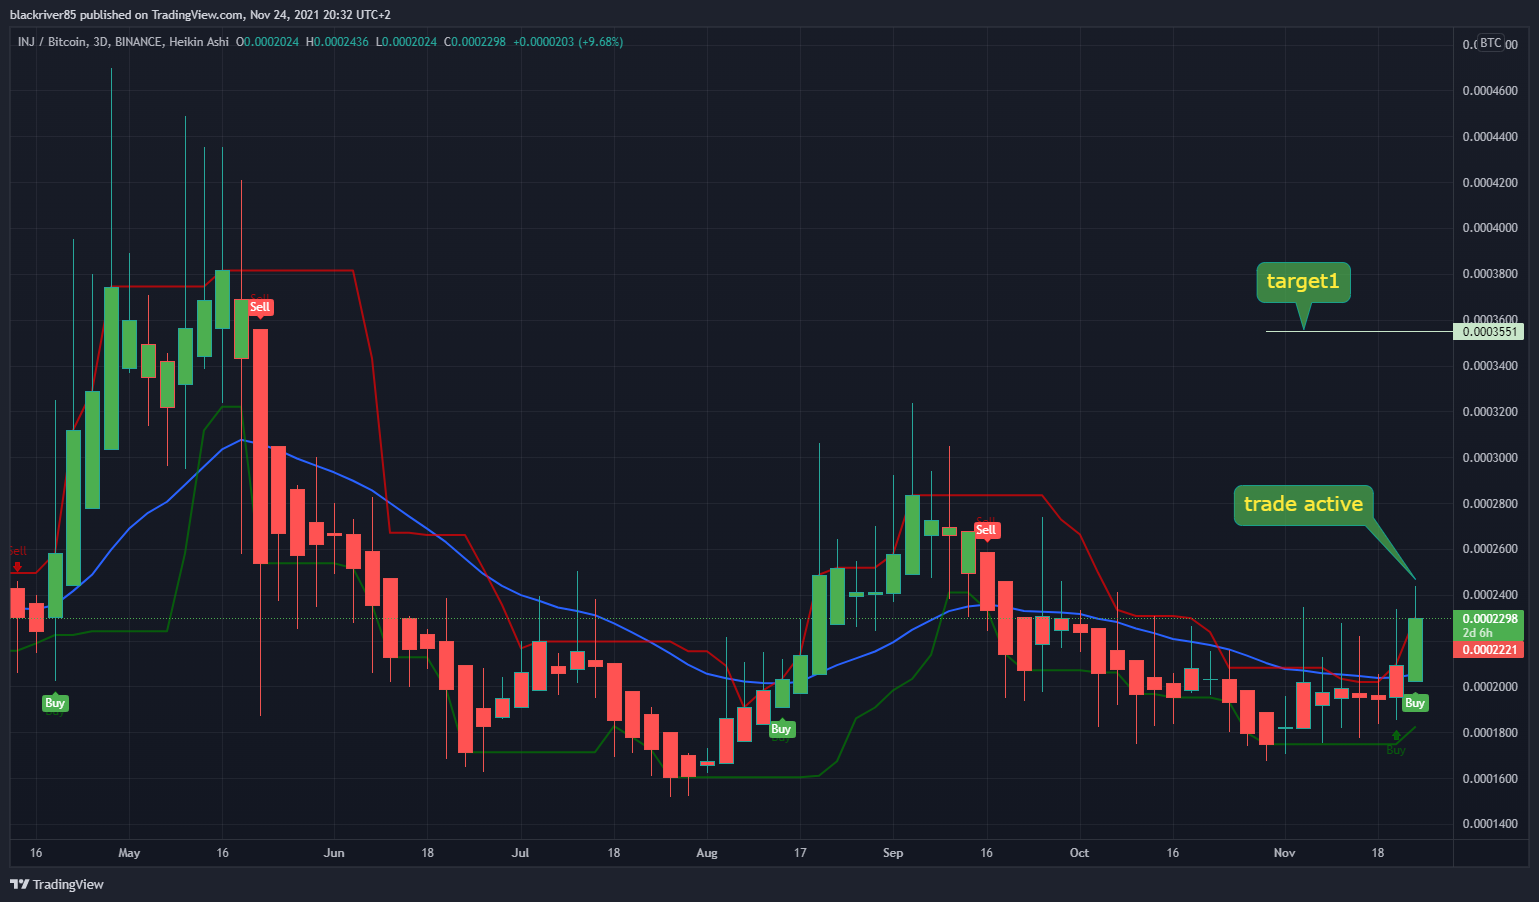Click the 'trade active' callout label
This screenshot has height=902, width=1539.
point(1303,505)
